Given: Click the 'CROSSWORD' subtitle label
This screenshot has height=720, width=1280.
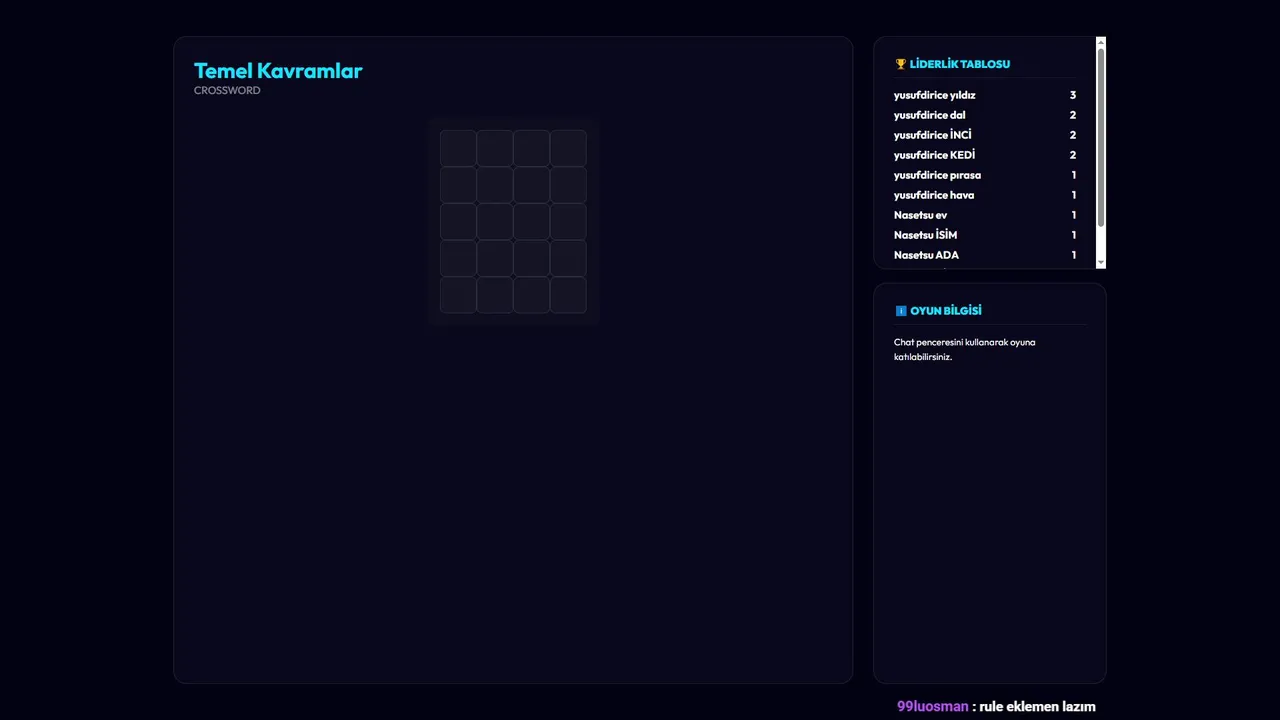Looking at the screenshot, I should [x=227, y=90].
